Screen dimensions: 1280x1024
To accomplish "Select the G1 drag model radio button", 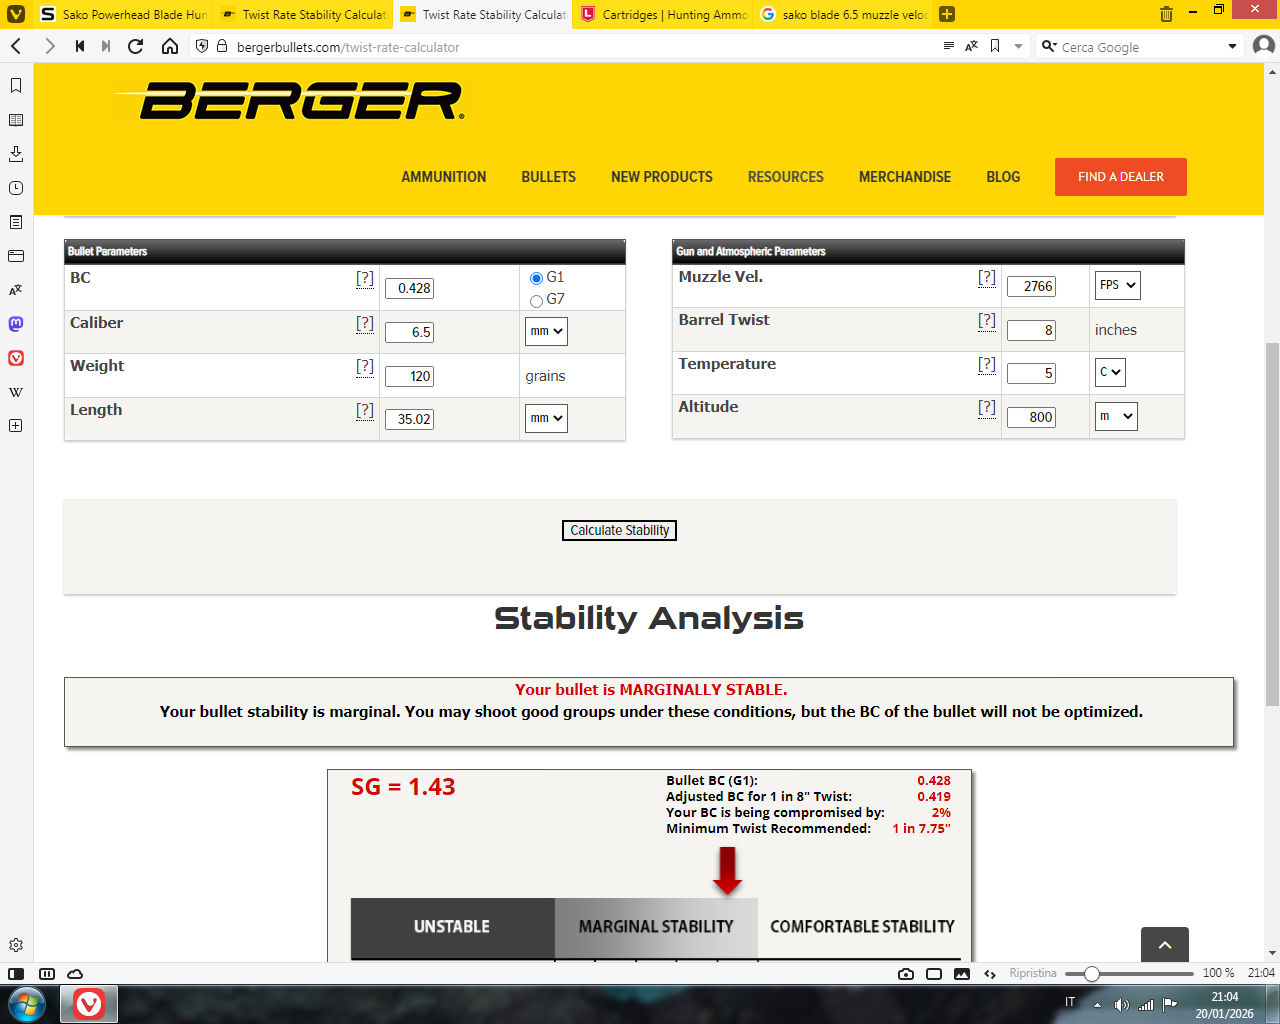I will pos(536,278).
